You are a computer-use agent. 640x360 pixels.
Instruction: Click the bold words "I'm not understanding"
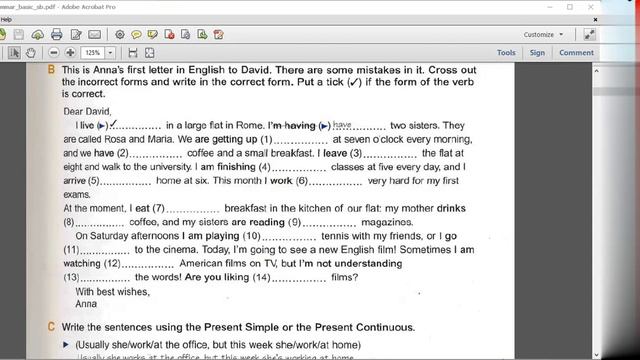click(351, 264)
